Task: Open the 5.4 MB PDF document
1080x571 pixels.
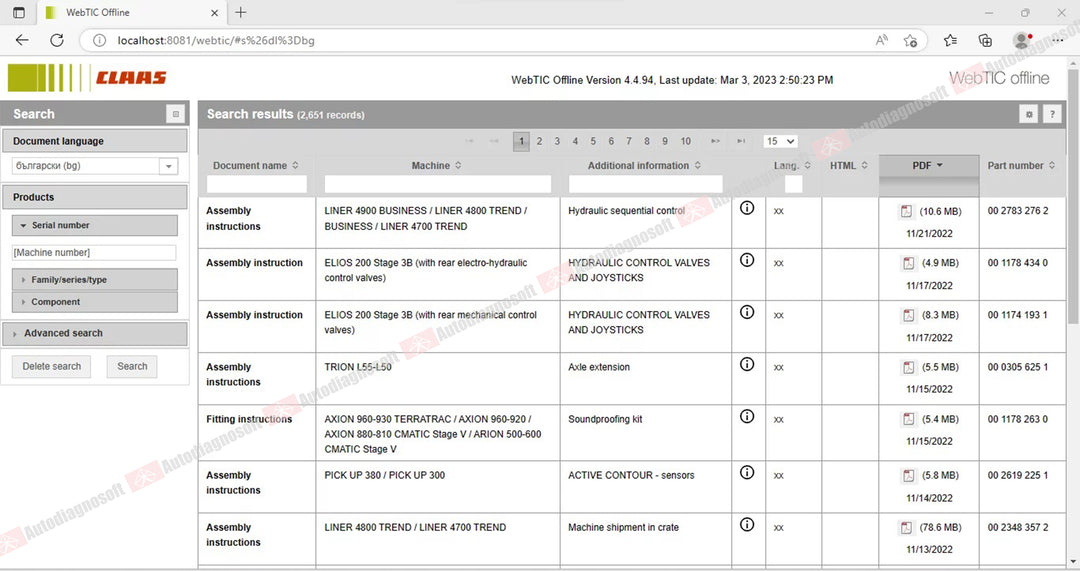Action: pos(908,419)
